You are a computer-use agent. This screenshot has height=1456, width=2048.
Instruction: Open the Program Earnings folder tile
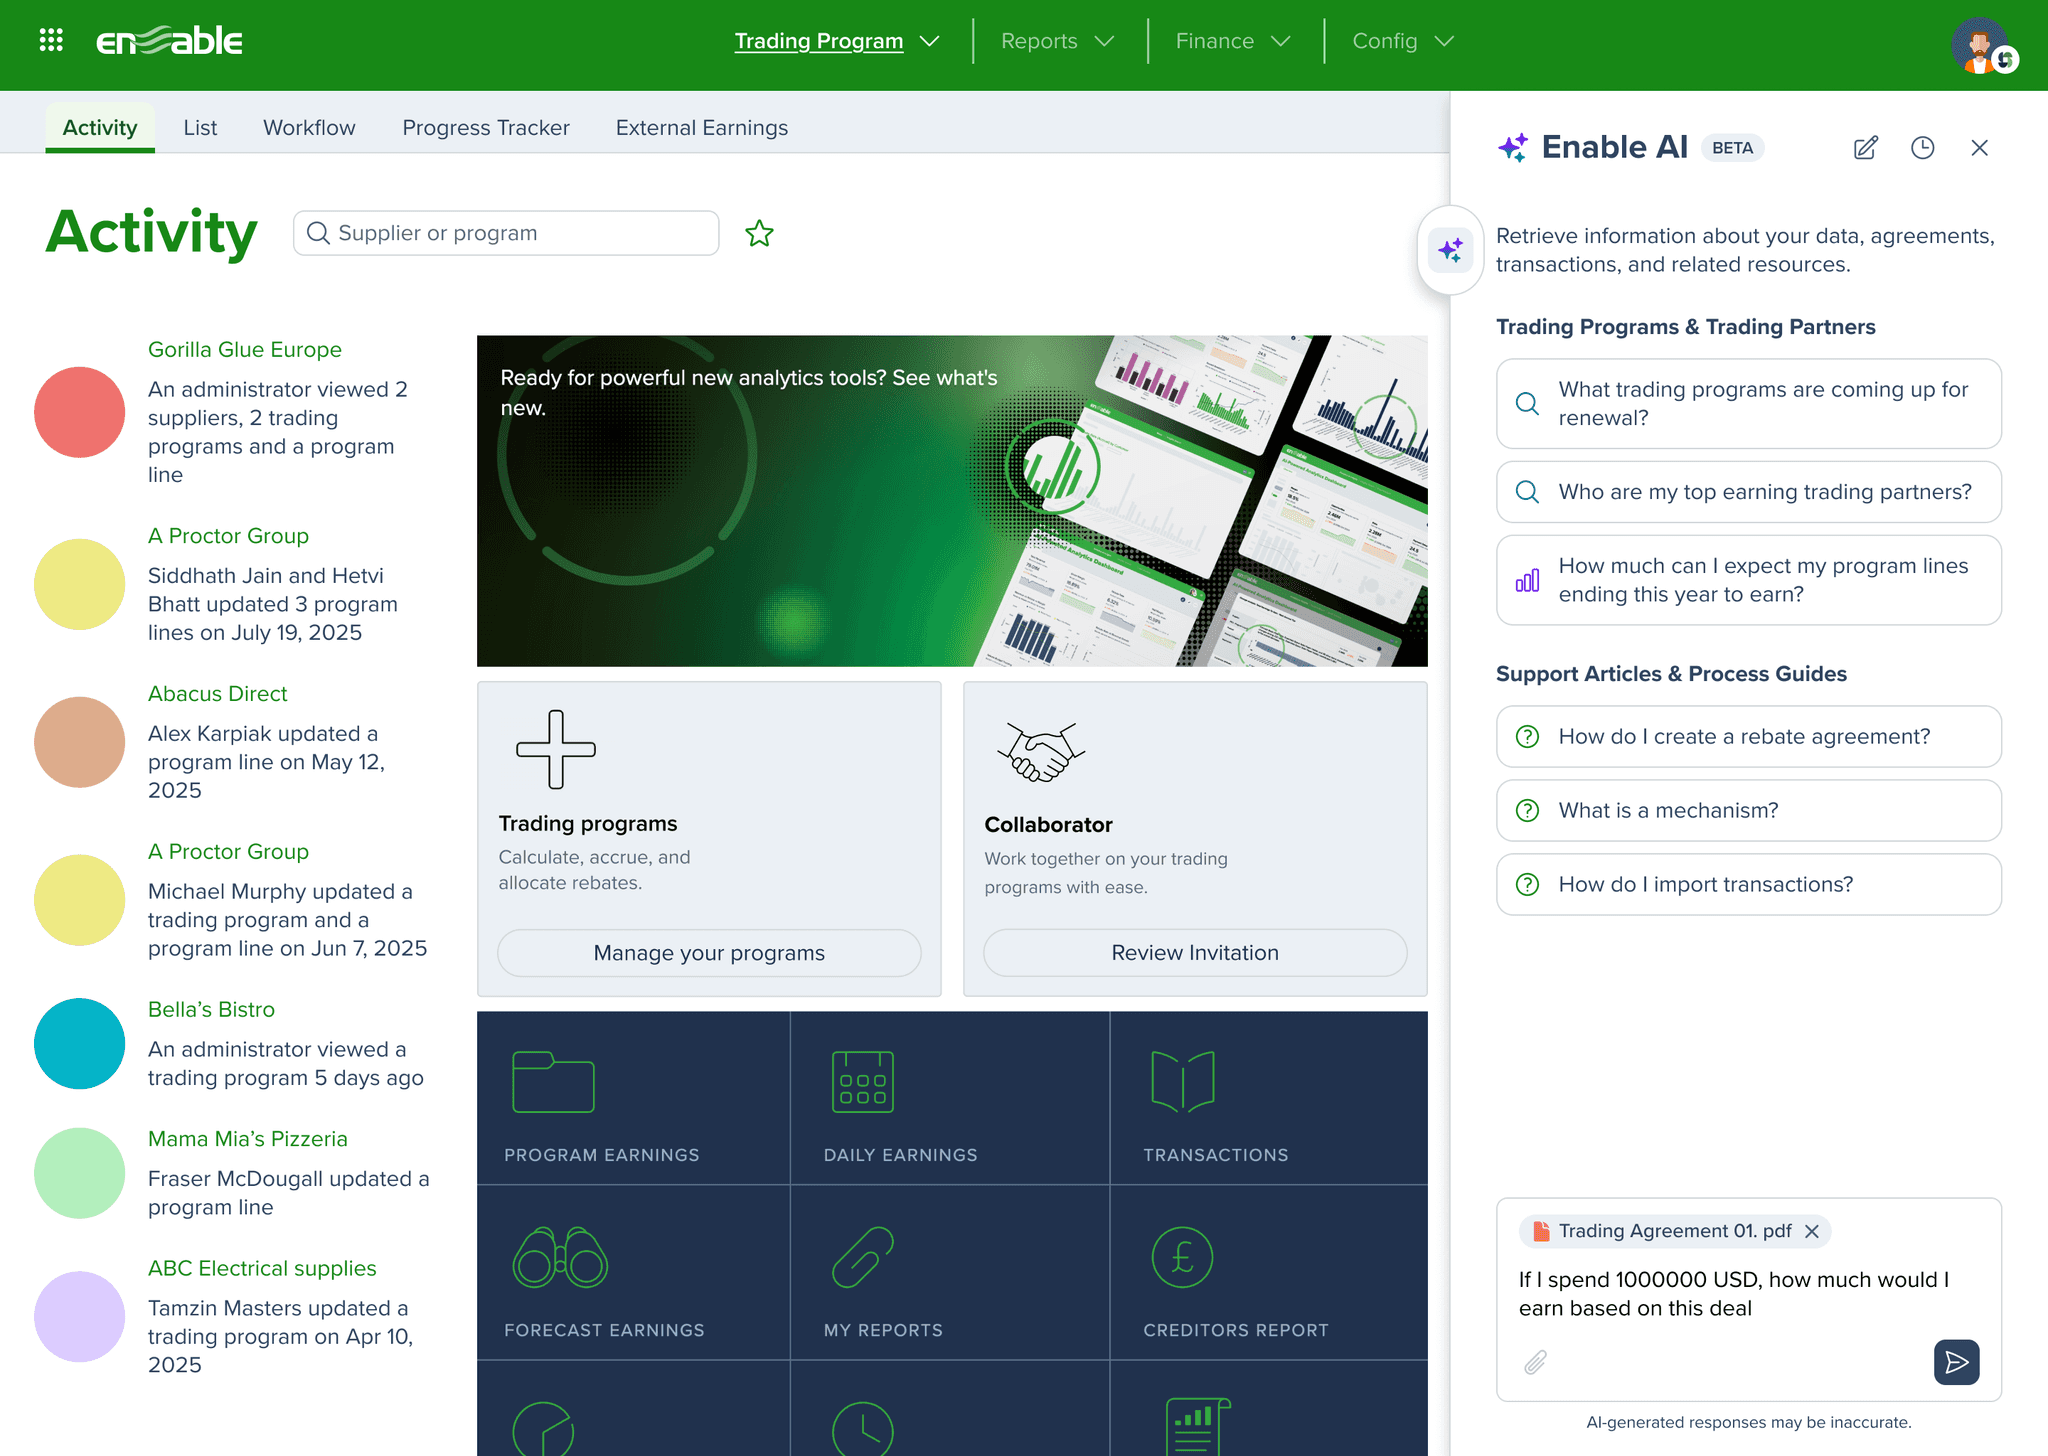[x=633, y=1098]
